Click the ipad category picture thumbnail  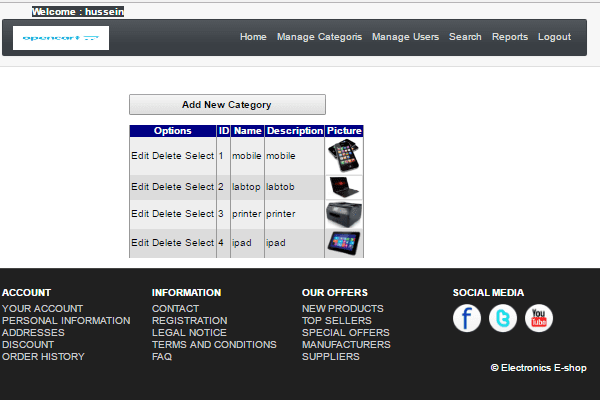(x=344, y=243)
